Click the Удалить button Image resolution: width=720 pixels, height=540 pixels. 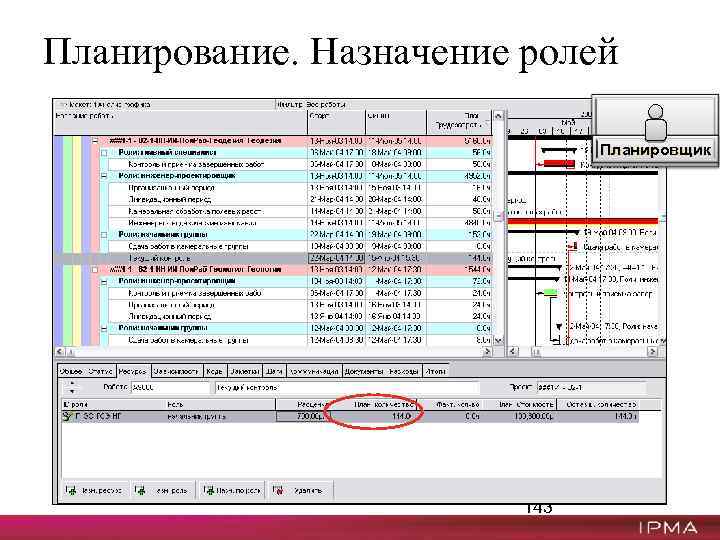click(301, 490)
